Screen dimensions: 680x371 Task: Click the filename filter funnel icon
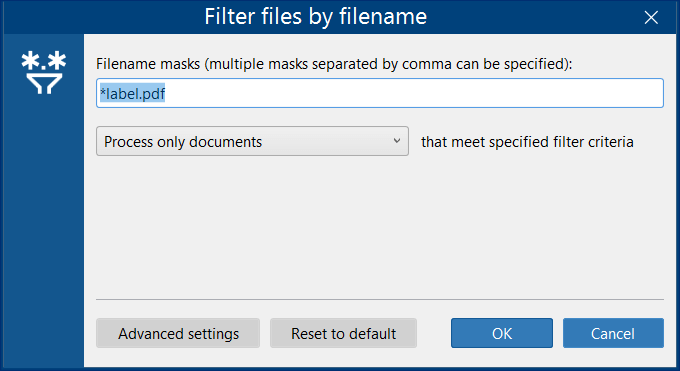[44, 72]
